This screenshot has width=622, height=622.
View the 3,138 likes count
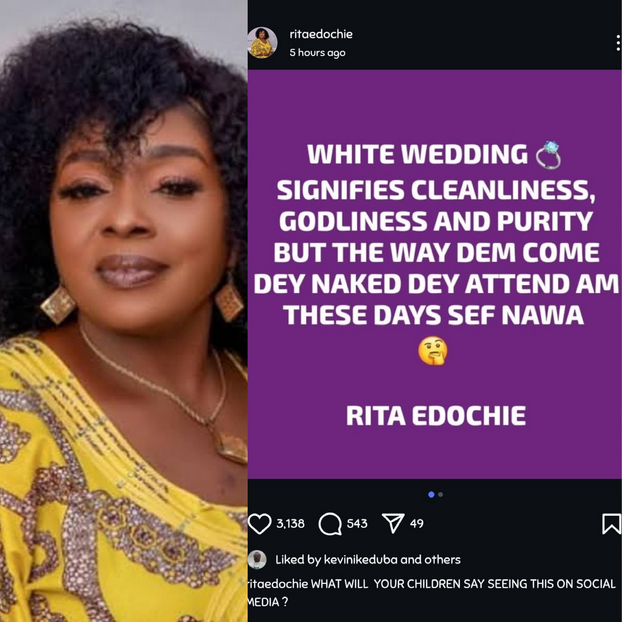(x=291, y=523)
